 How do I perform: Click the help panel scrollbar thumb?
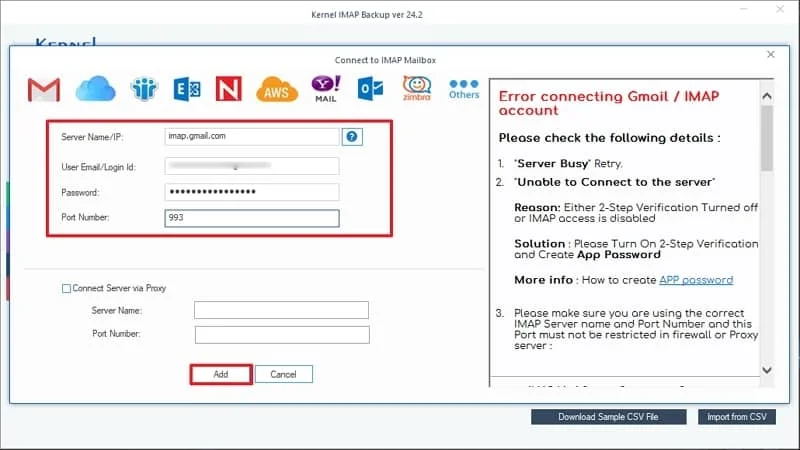click(x=766, y=138)
